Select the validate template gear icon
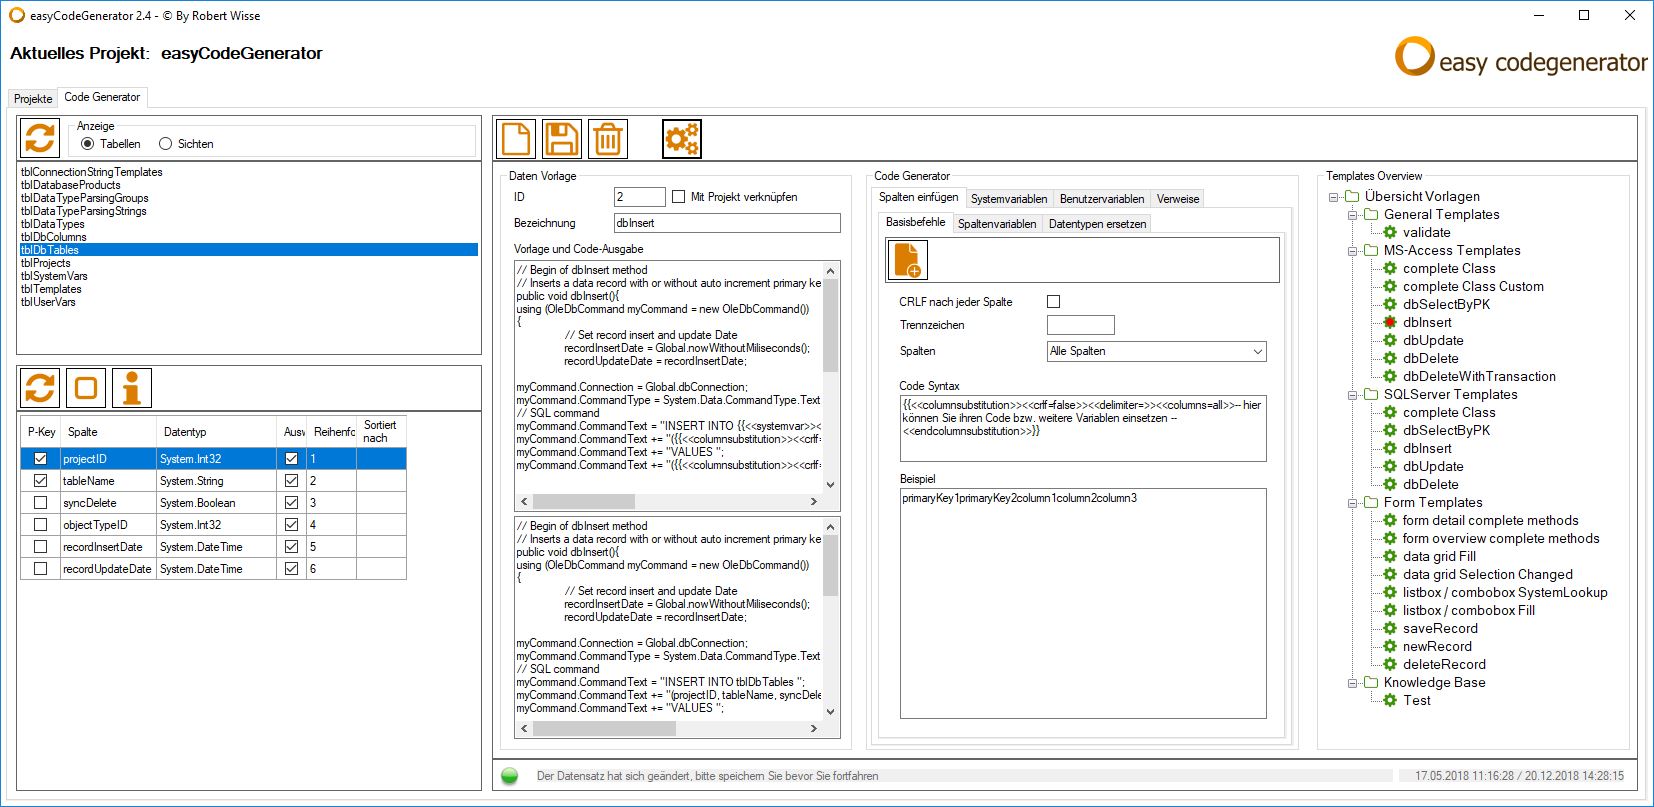Screen dimensions: 1654x807 tap(1390, 232)
